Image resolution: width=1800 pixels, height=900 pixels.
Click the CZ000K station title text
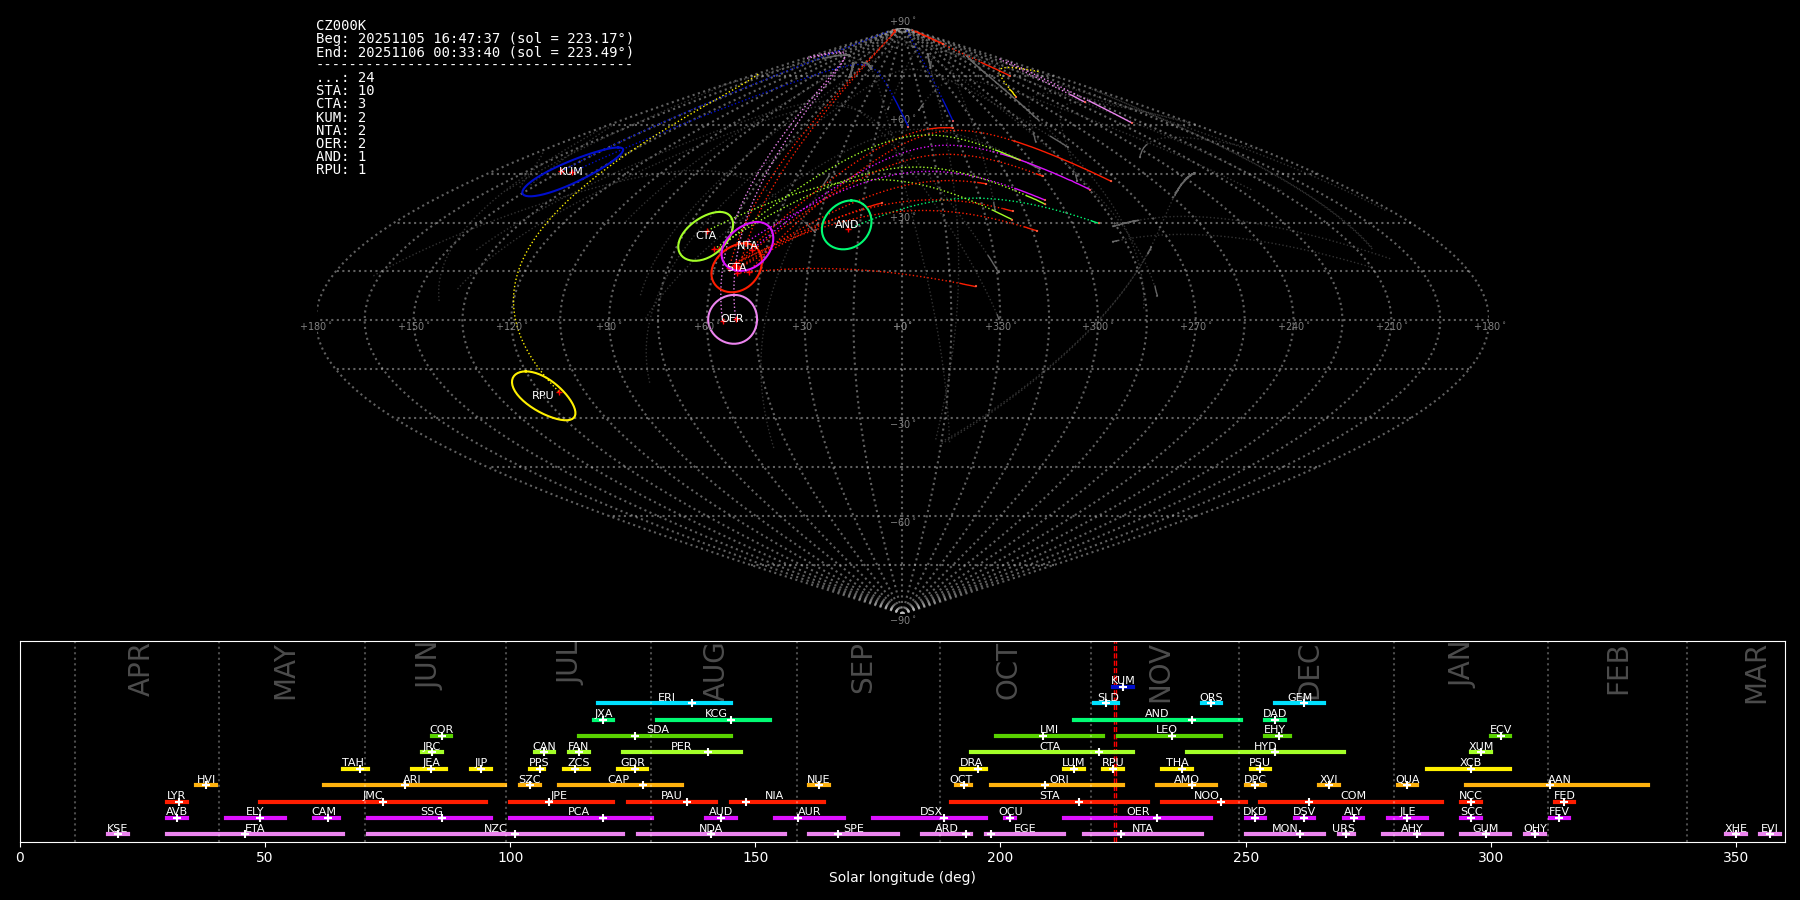pyautogui.click(x=341, y=26)
